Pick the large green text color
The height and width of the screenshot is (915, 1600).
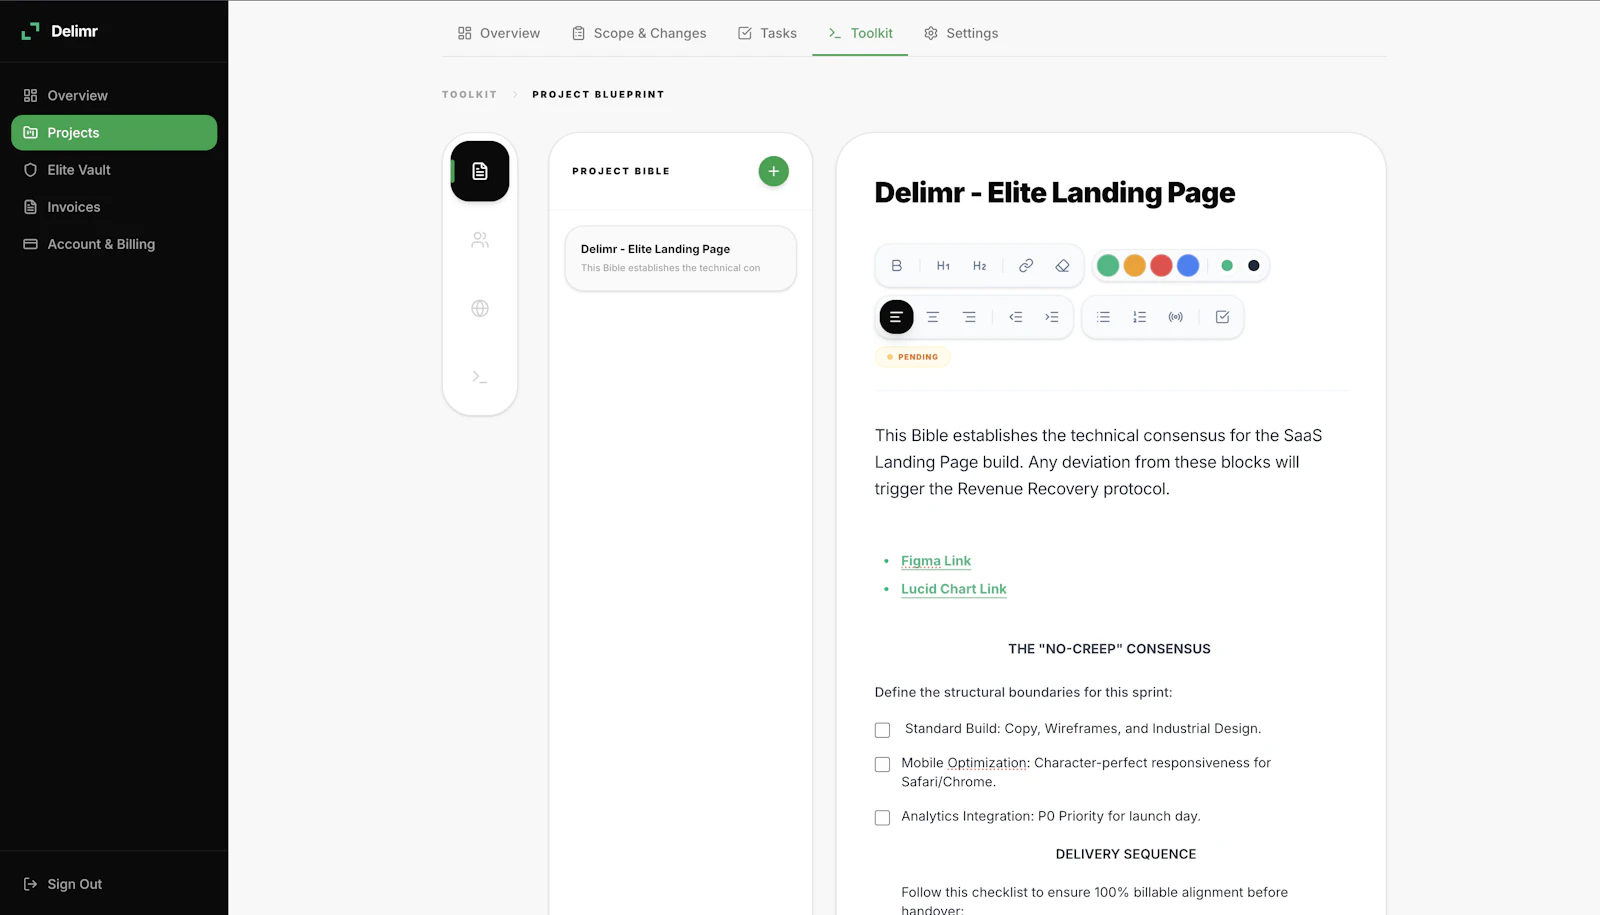[1108, 266]
